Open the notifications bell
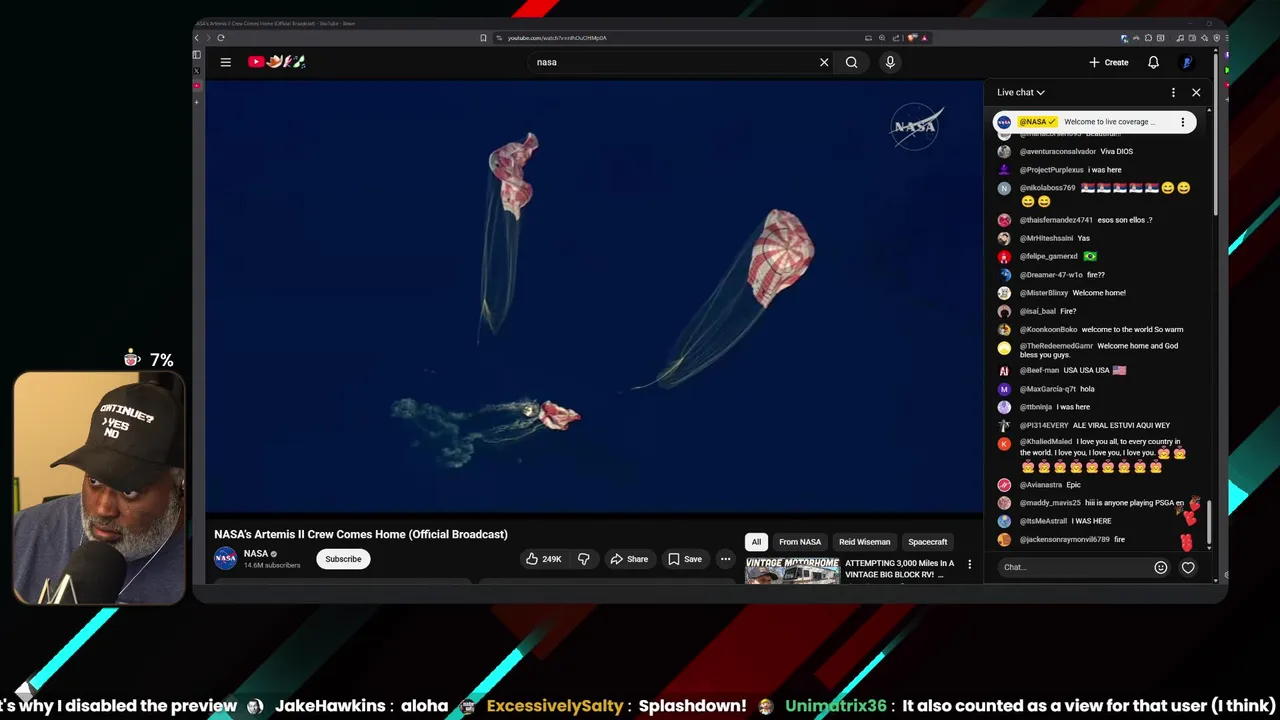Image resolution: width=1280 pixels, height=720 pixels. coord(1153,62)
